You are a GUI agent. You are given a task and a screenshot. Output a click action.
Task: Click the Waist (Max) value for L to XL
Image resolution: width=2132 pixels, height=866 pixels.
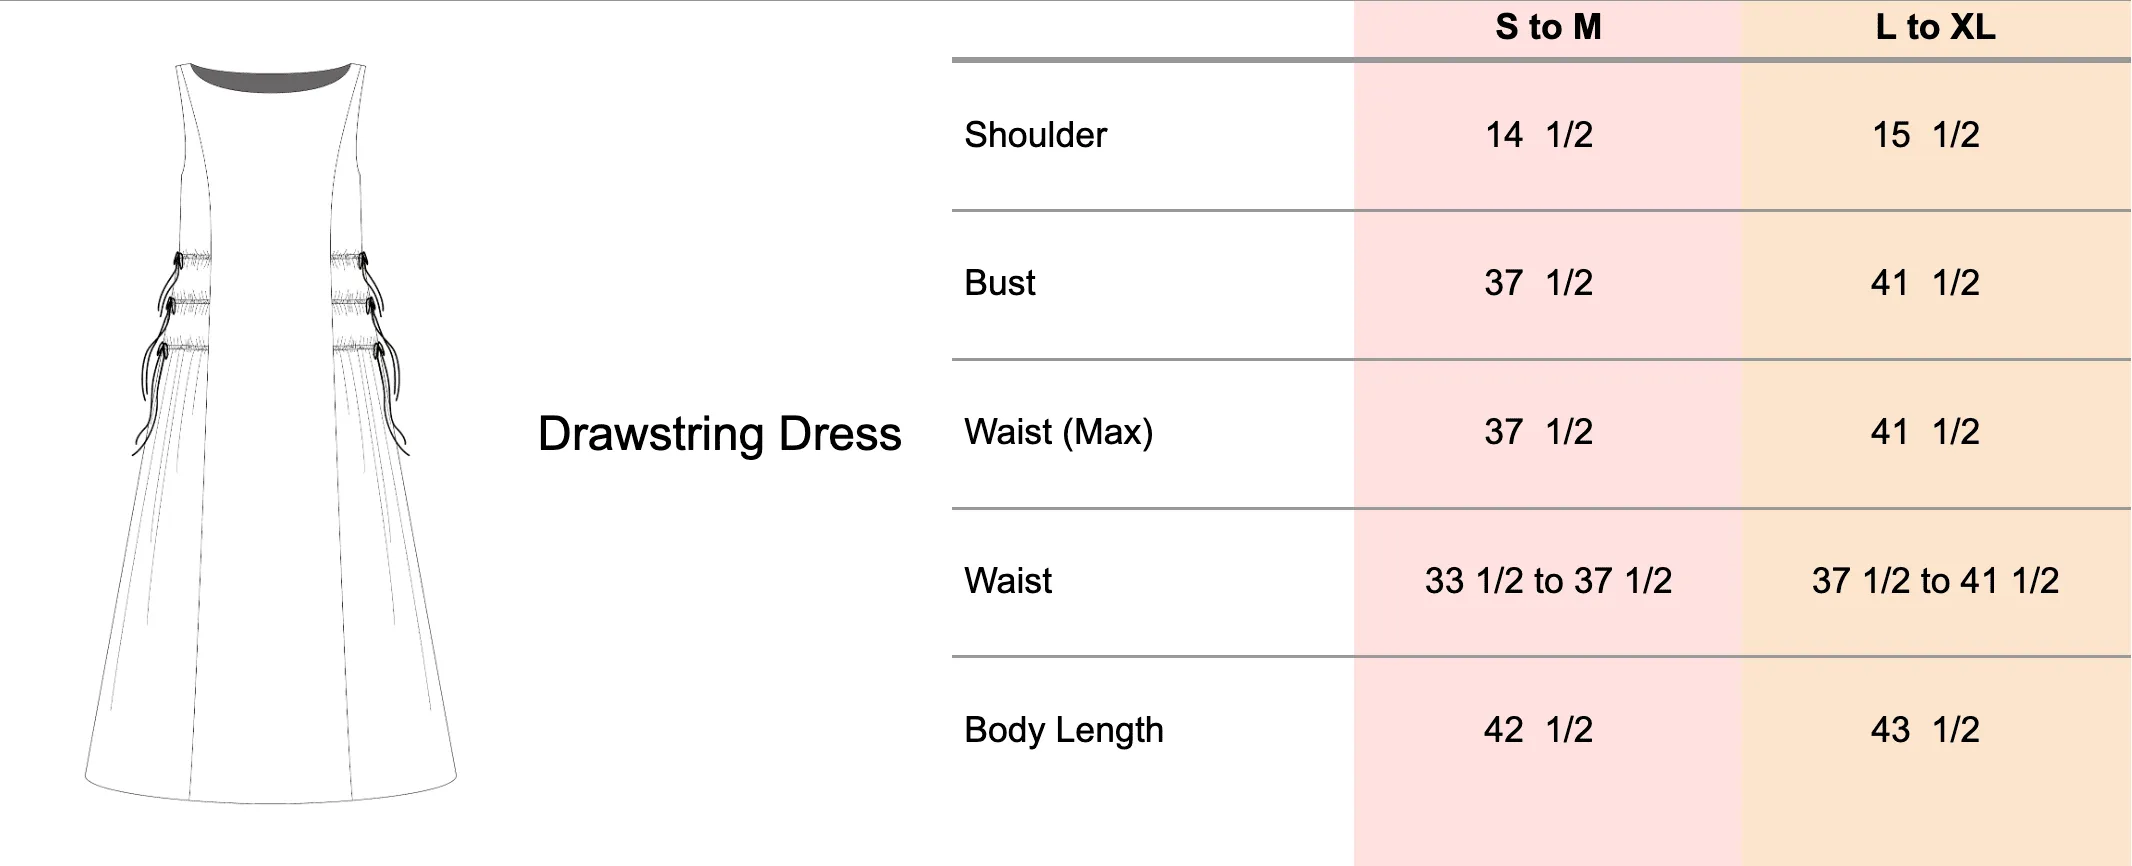point(1925,432)
